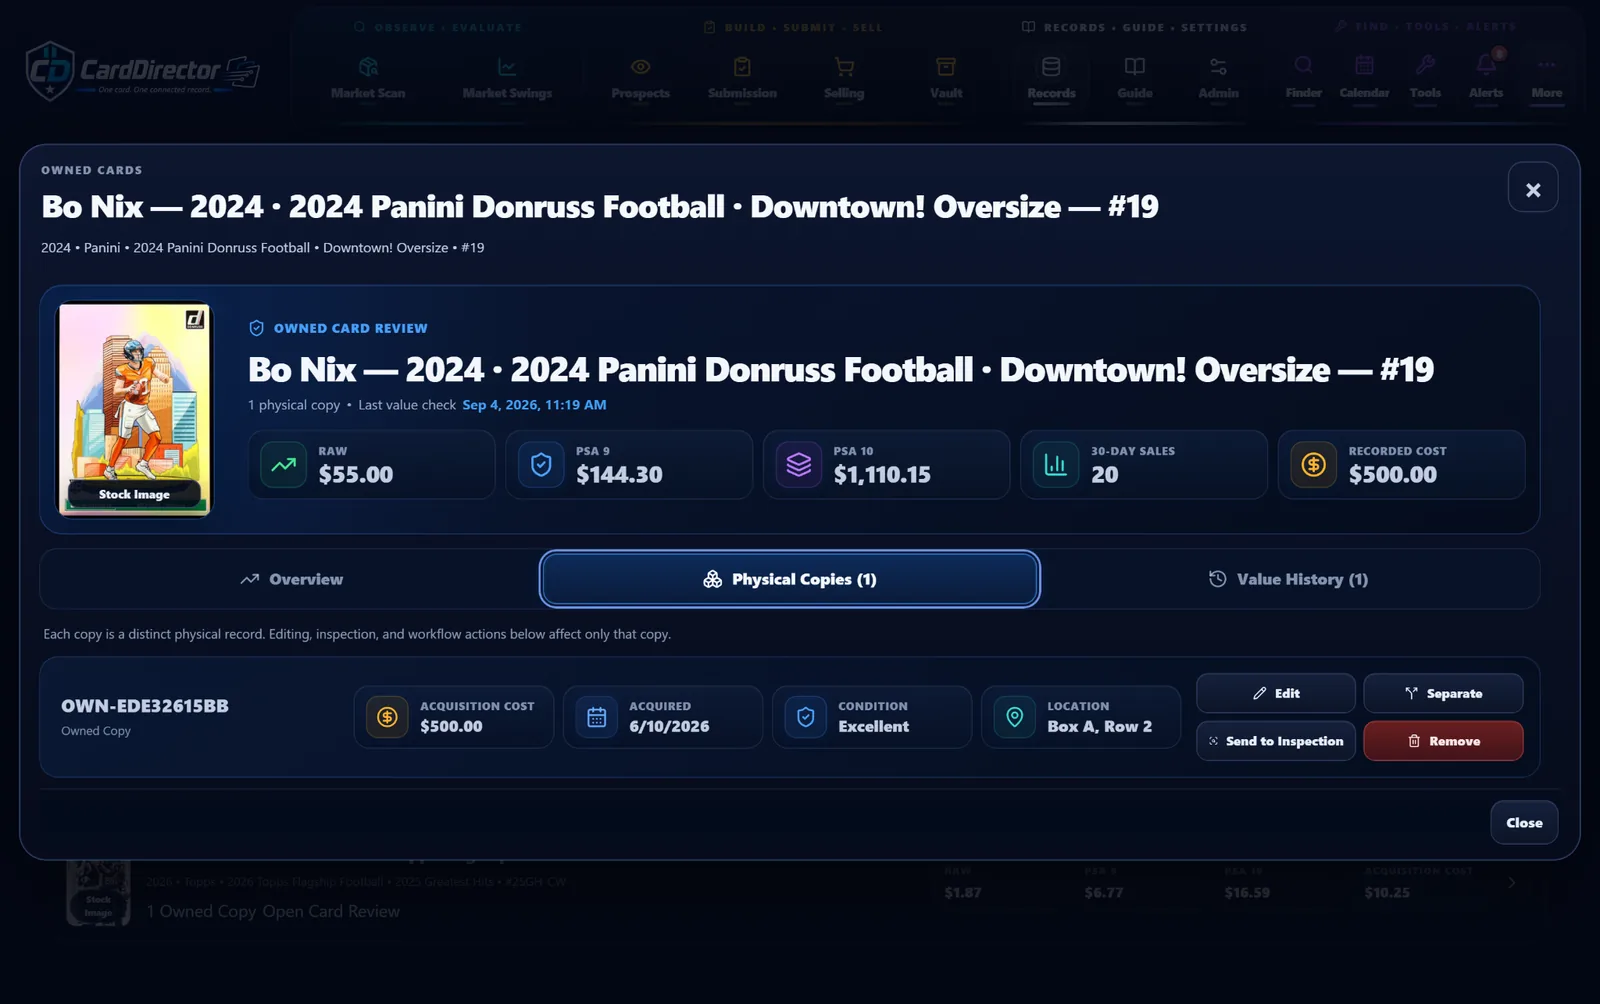Open Records in top navigation
Screen dimensions: 1600x1004
1051,78
